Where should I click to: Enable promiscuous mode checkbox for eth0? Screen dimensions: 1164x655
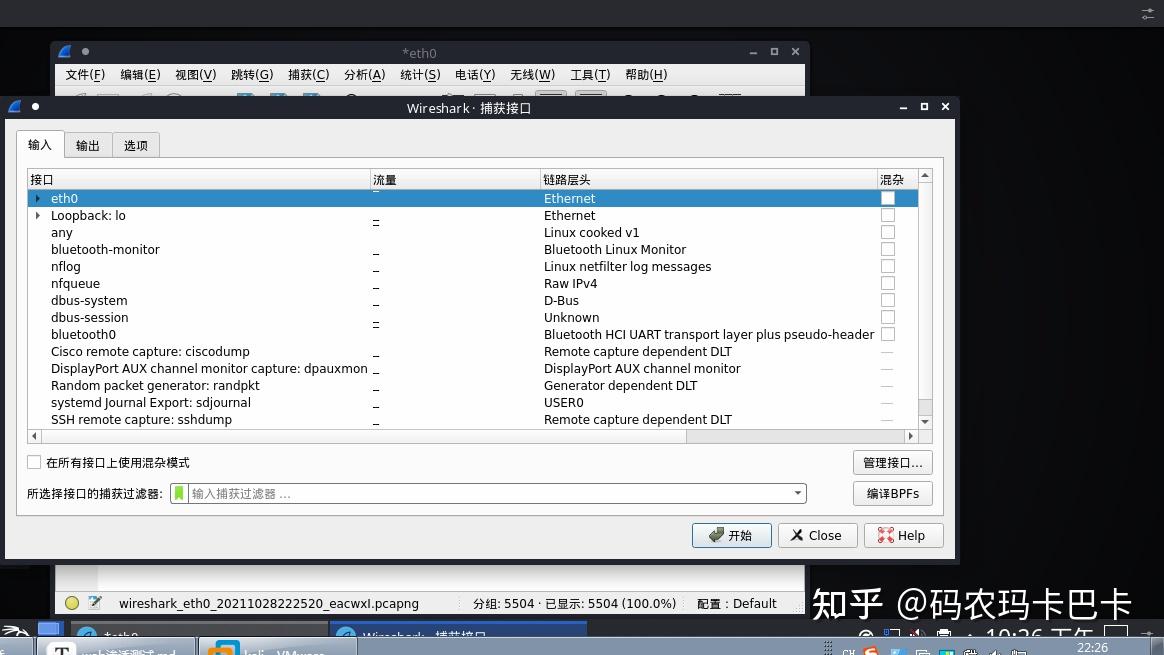click(888, 198)
